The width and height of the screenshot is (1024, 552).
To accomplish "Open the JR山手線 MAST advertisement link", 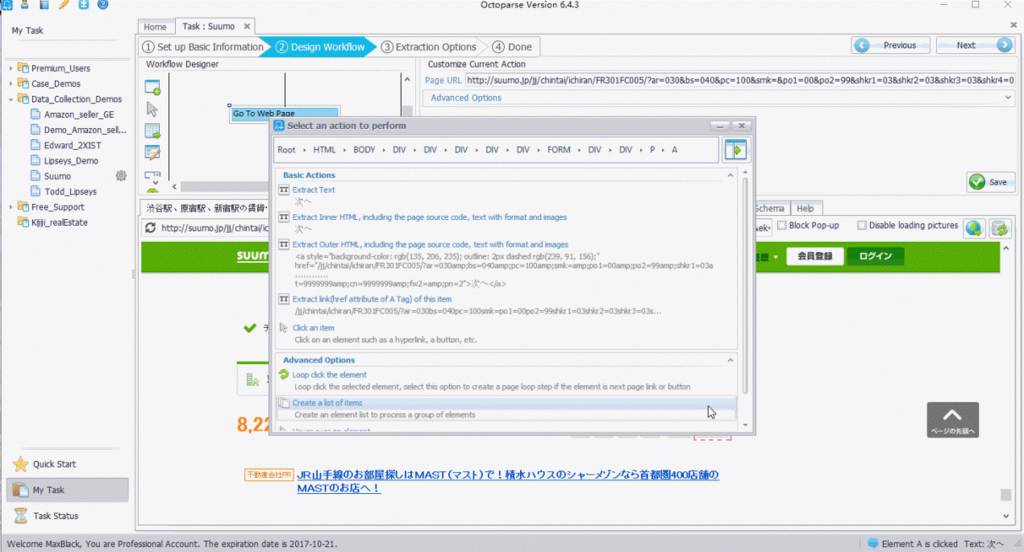I will coord(508,481).
